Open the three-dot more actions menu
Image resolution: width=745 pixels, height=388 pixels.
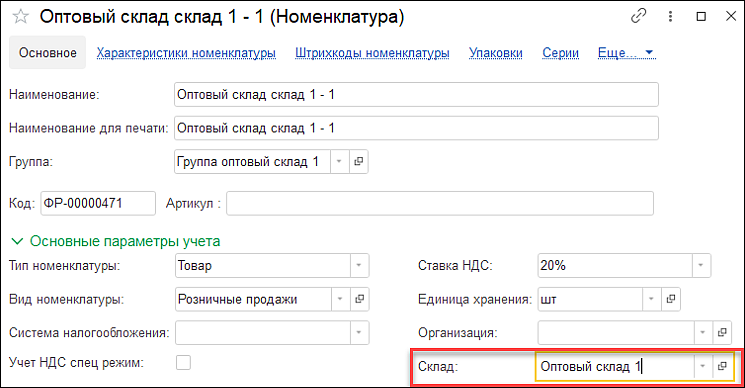[670, 17]
